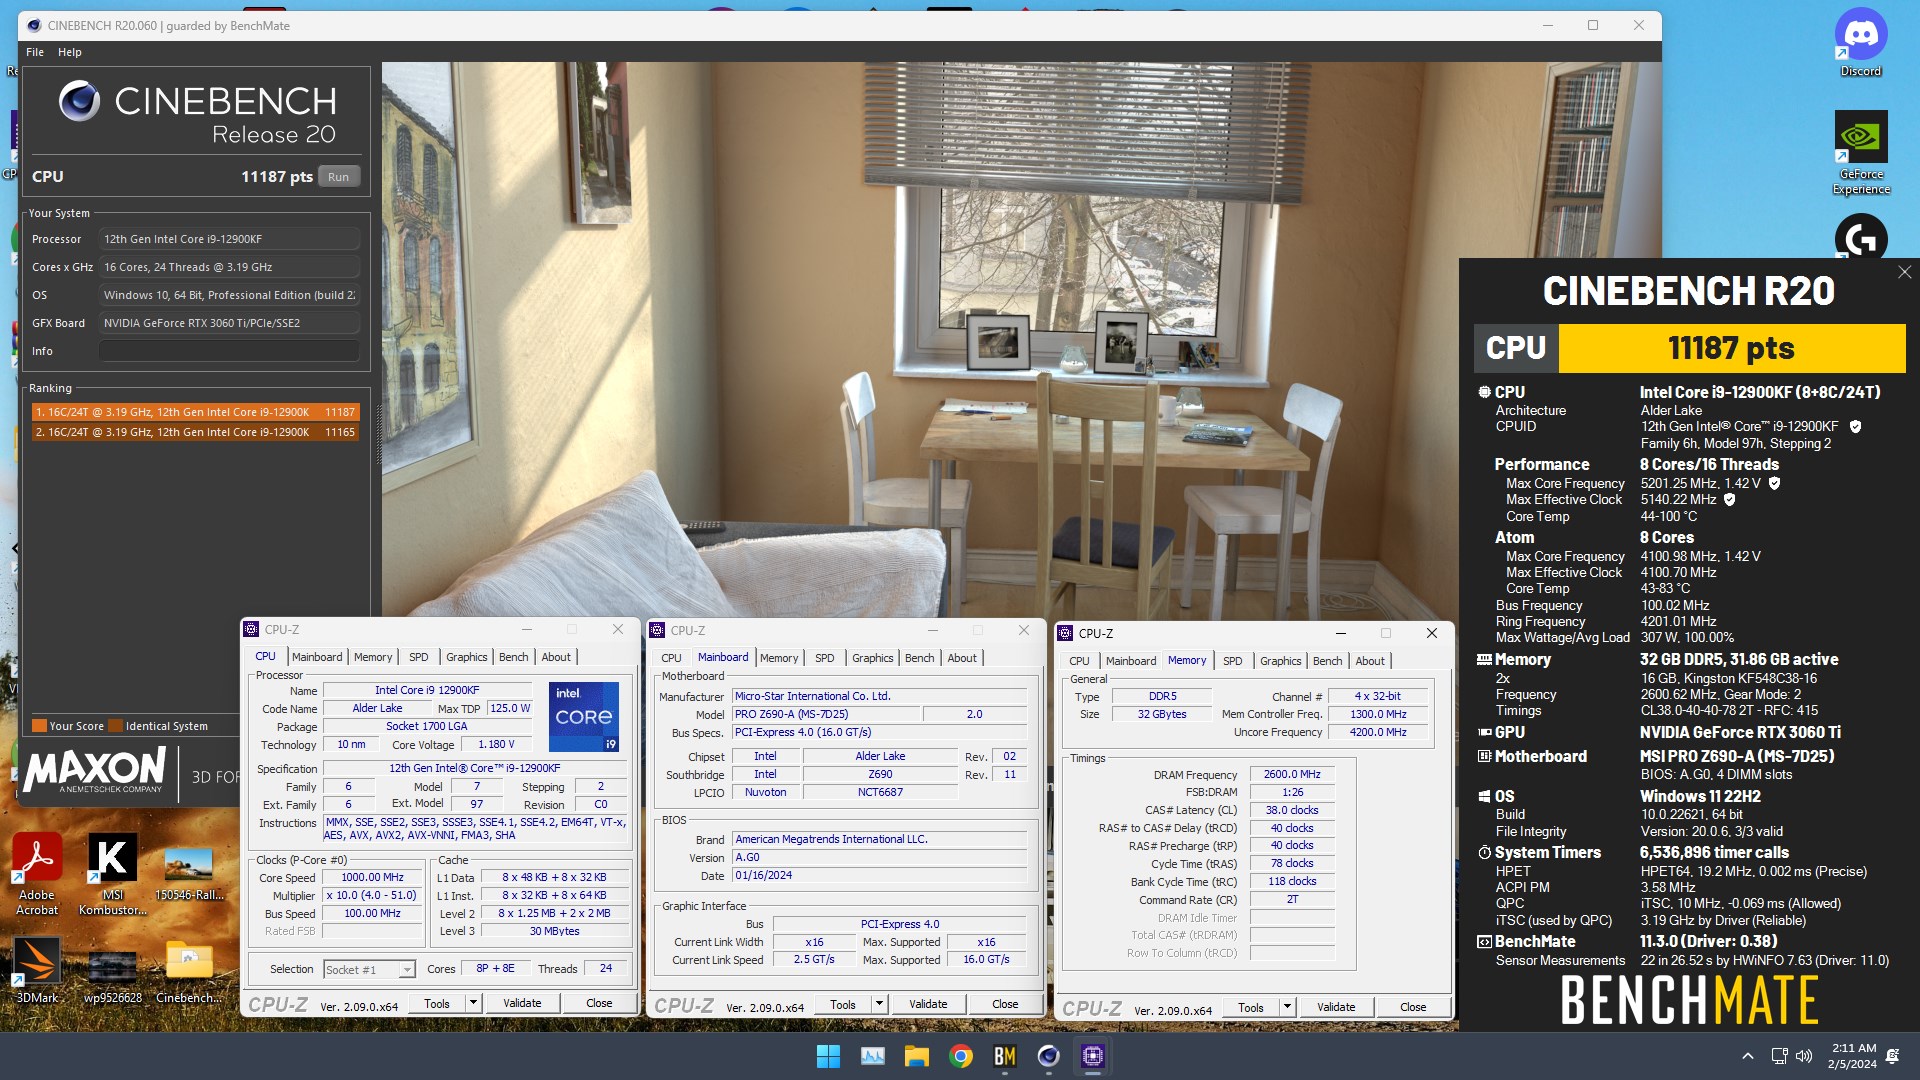This screenshot has height=1080, width=1920.
Task: Expand Tools dropdown arrow in Memory CPU-Z
Action: pyautogui.click(x=1287, y=1008)
